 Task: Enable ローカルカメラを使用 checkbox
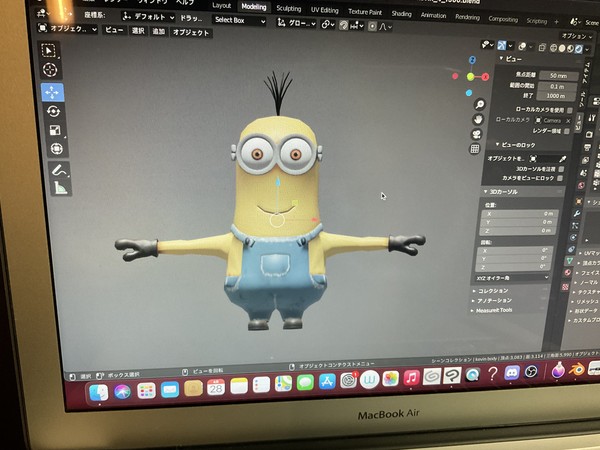point(570,111)
